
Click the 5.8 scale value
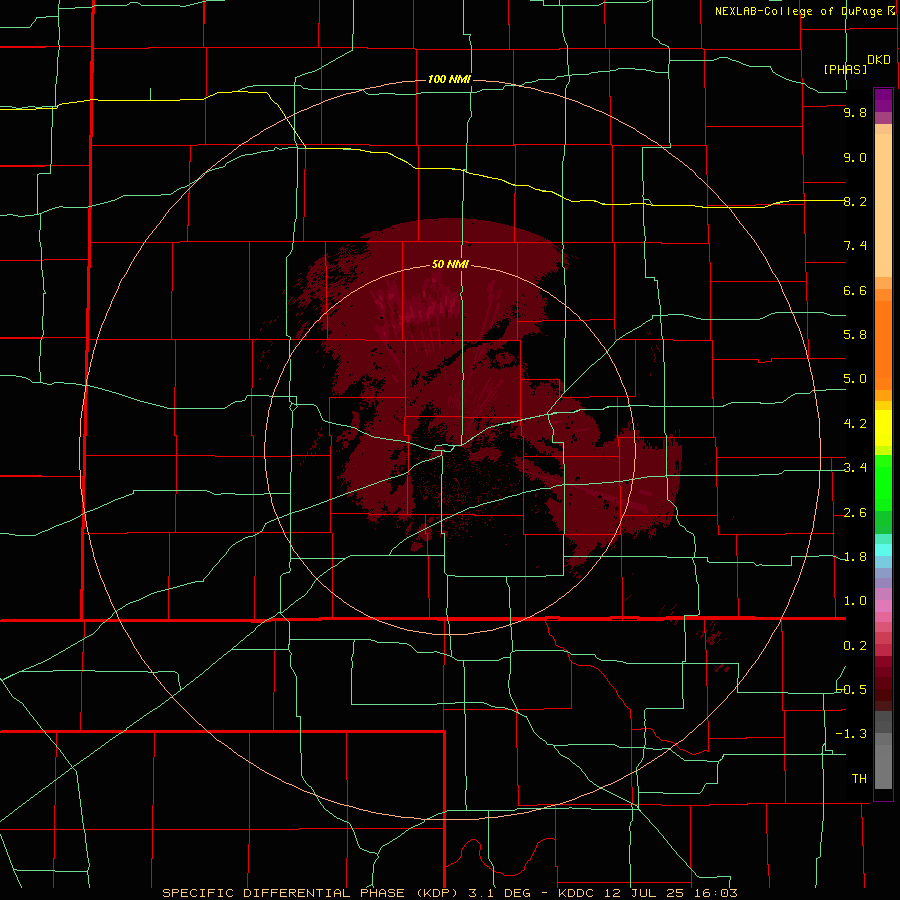click(x=855, y=334)
